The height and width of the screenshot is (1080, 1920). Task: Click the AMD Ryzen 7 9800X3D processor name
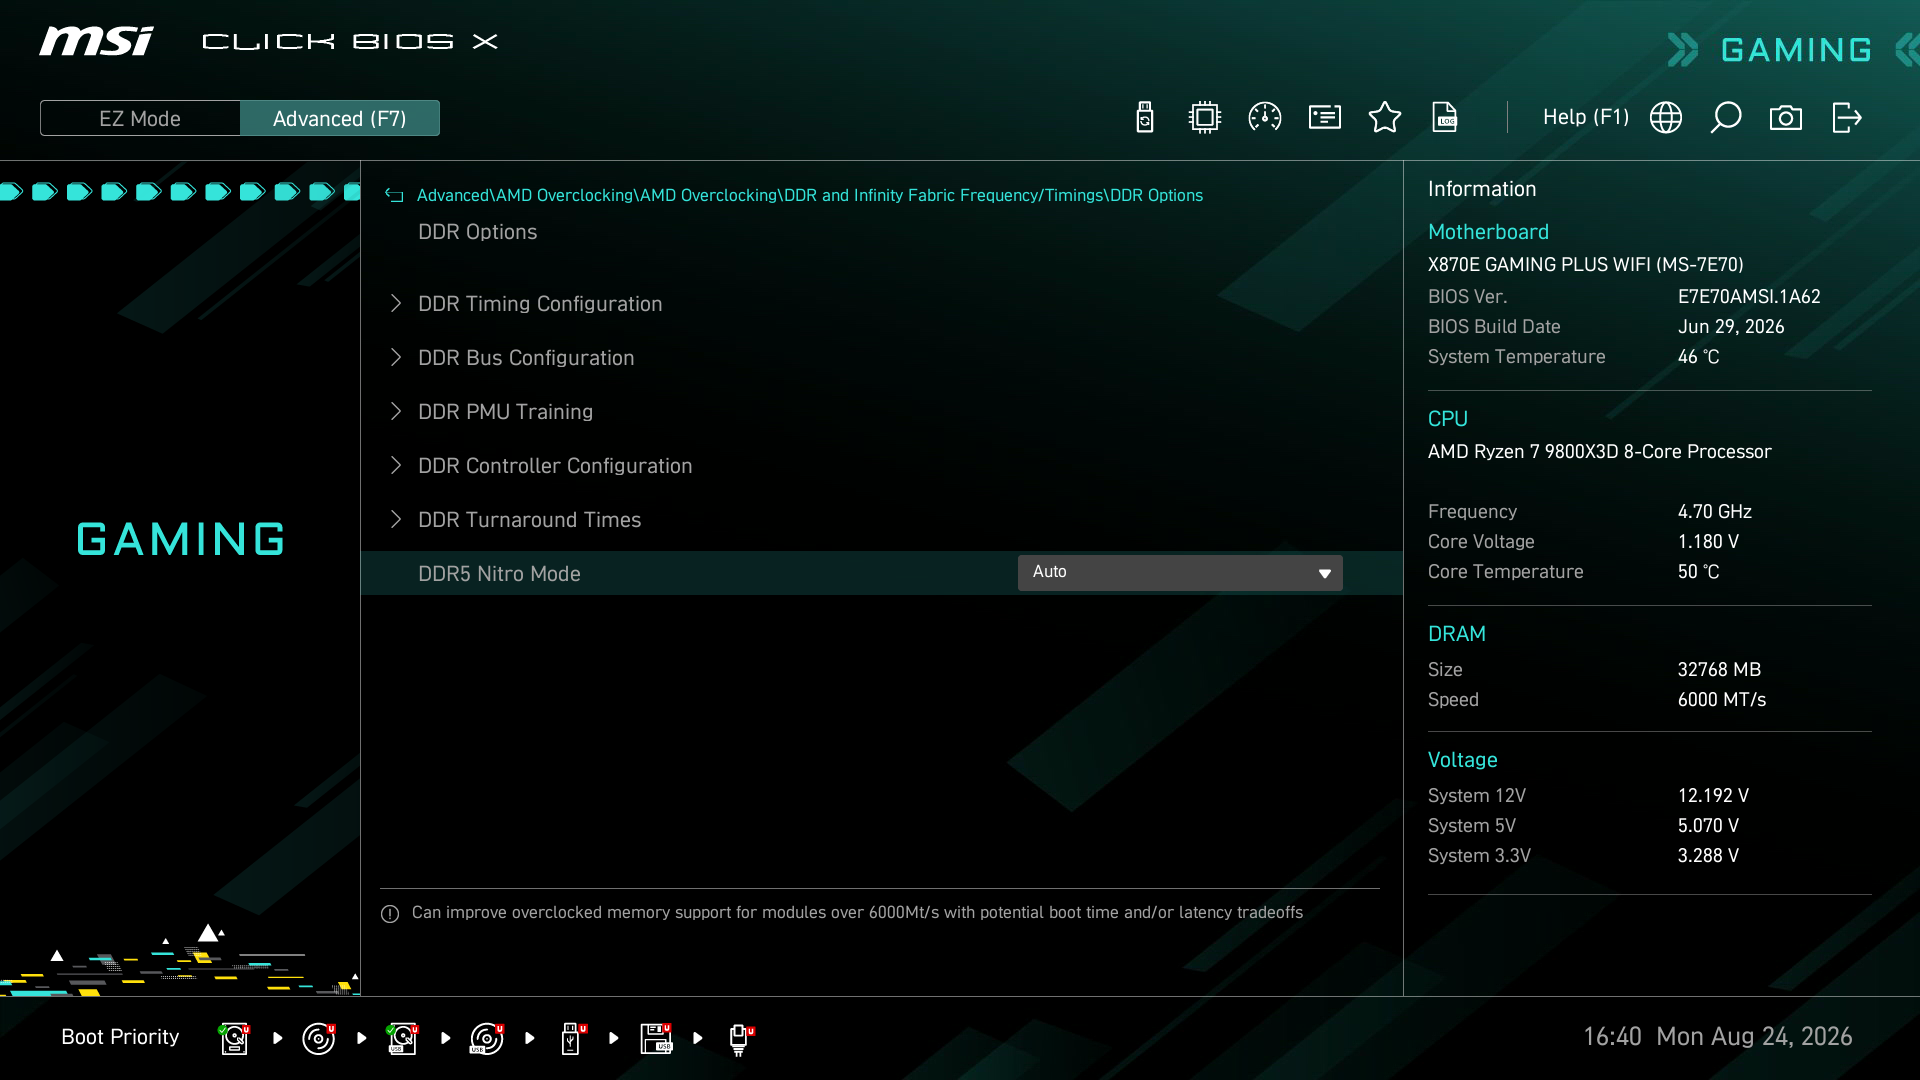pyautogui.click(x=1599, y=452)
